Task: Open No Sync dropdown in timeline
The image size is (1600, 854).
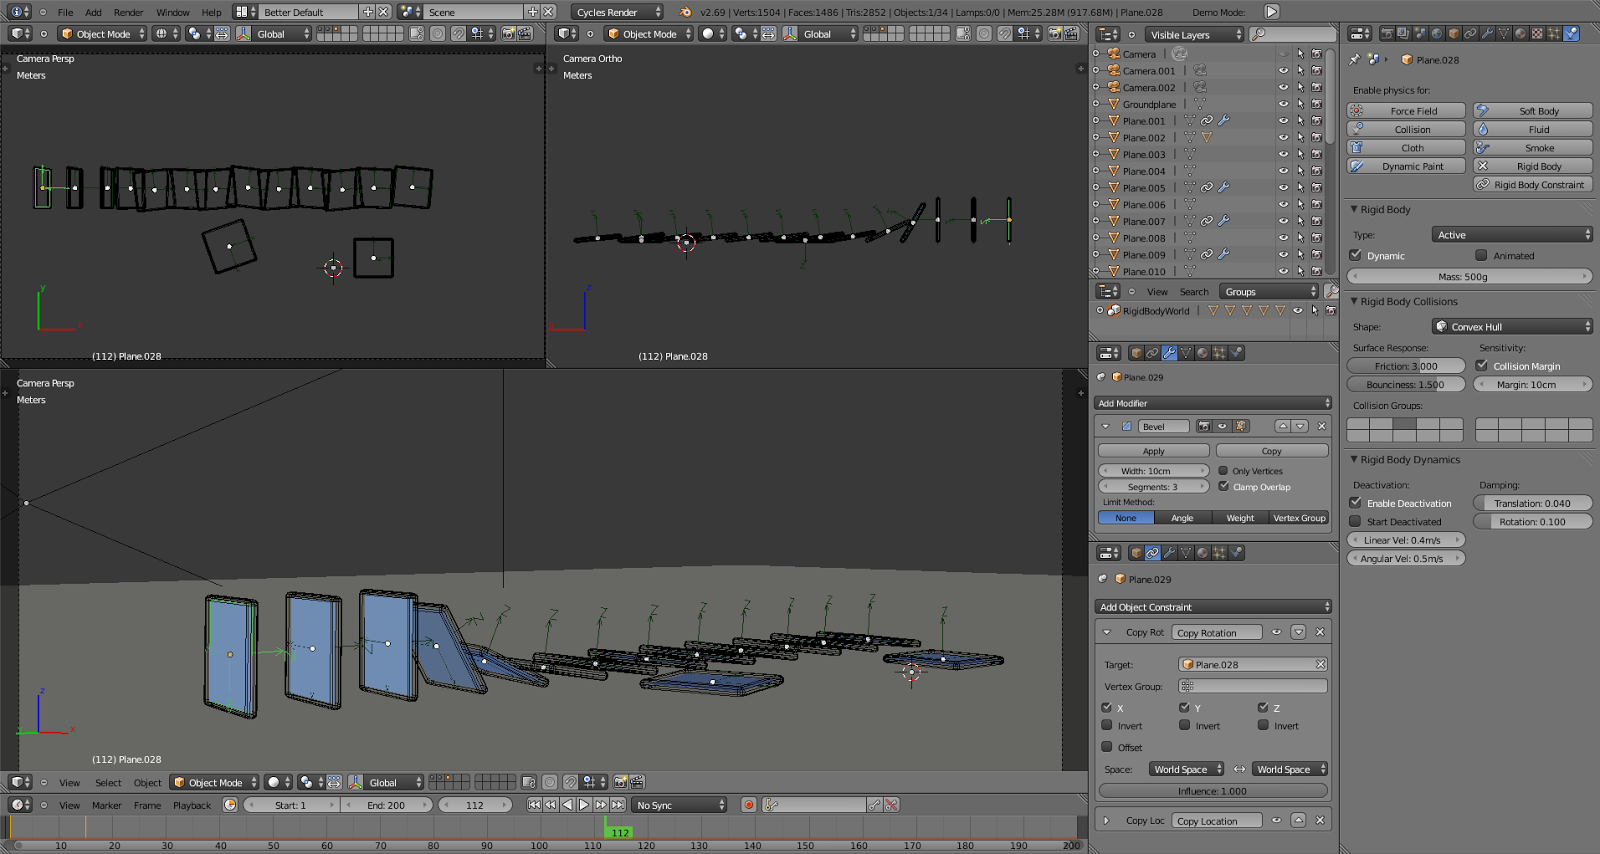Action: click(680, 805)
